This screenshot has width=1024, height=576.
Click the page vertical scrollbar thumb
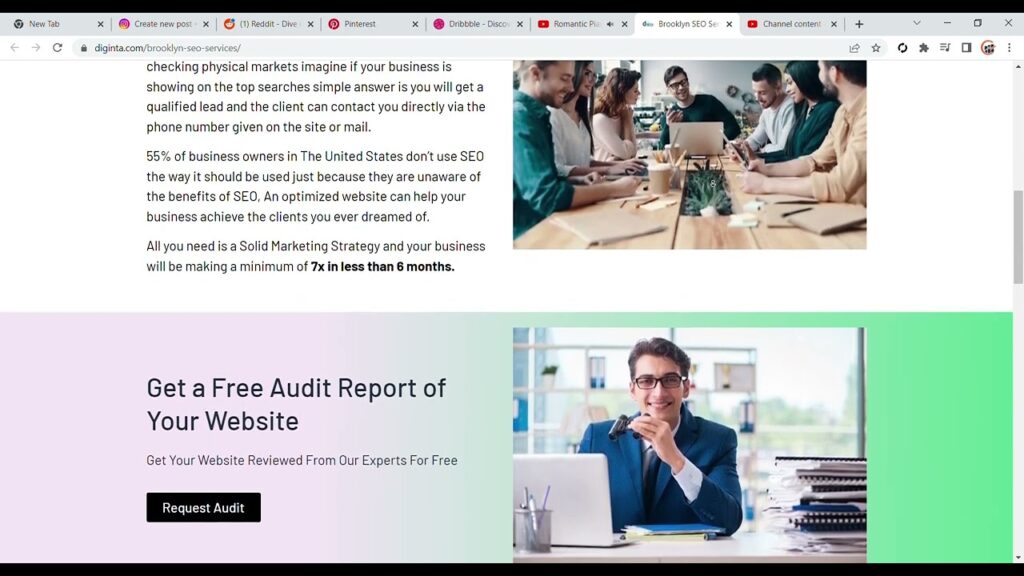[x=1018, y=236]
